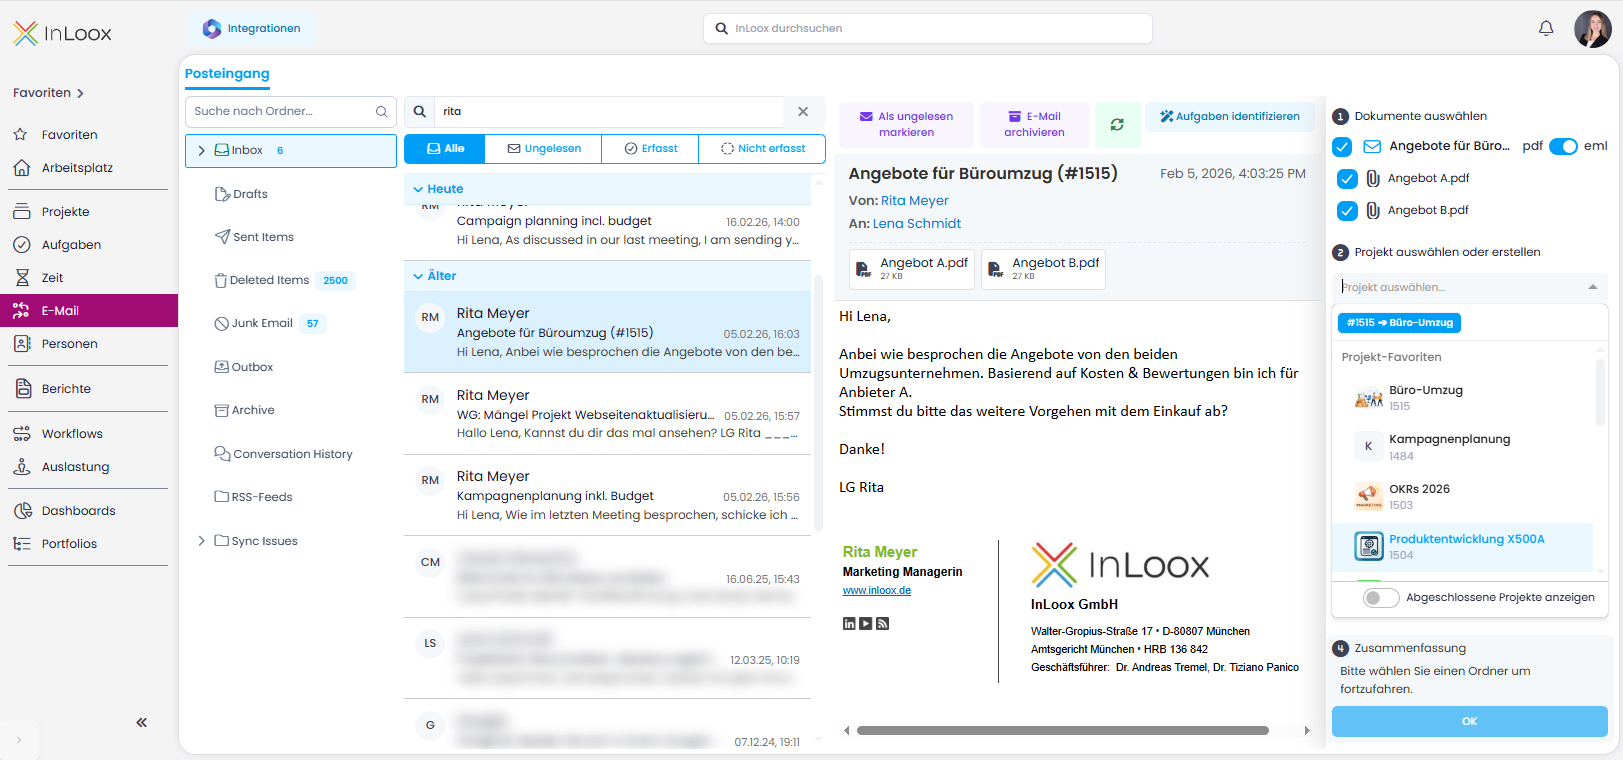Go to Arbeitsplatz home icon
The image size is (1623, 760).
click(21, 168)
